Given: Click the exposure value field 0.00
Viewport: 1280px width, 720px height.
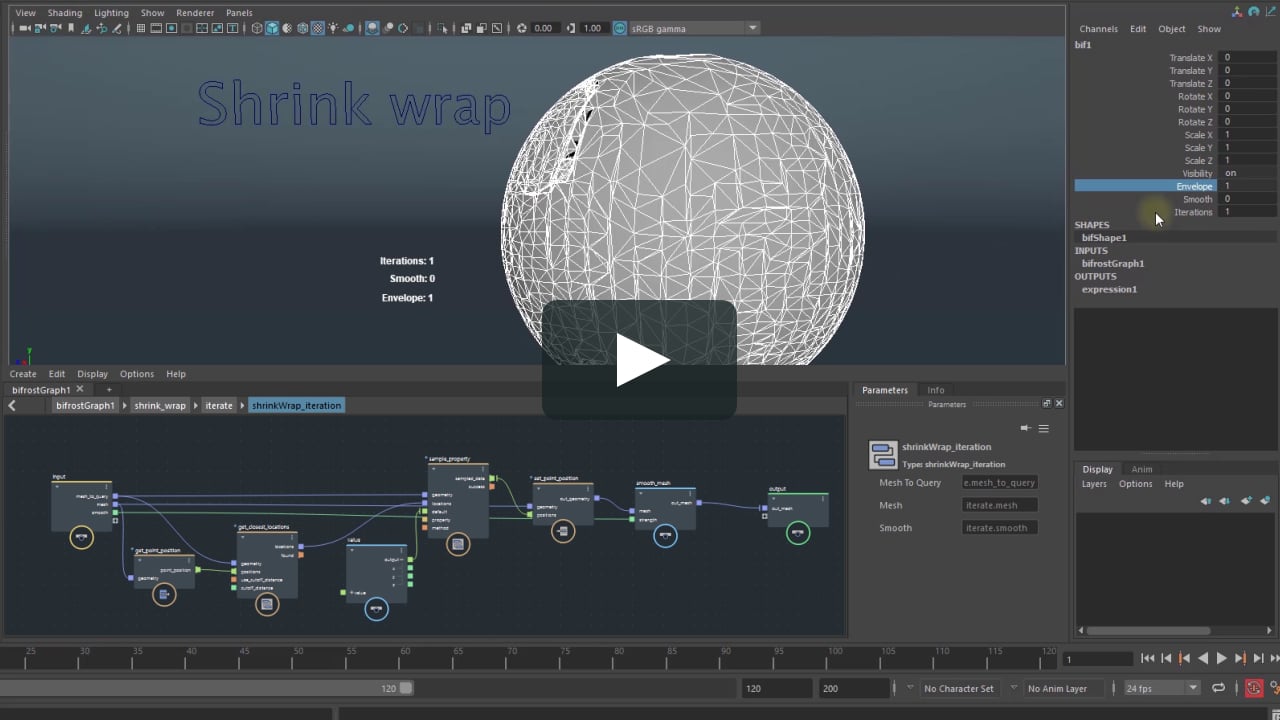Looking at the screenshot, I should click(544, 28).
